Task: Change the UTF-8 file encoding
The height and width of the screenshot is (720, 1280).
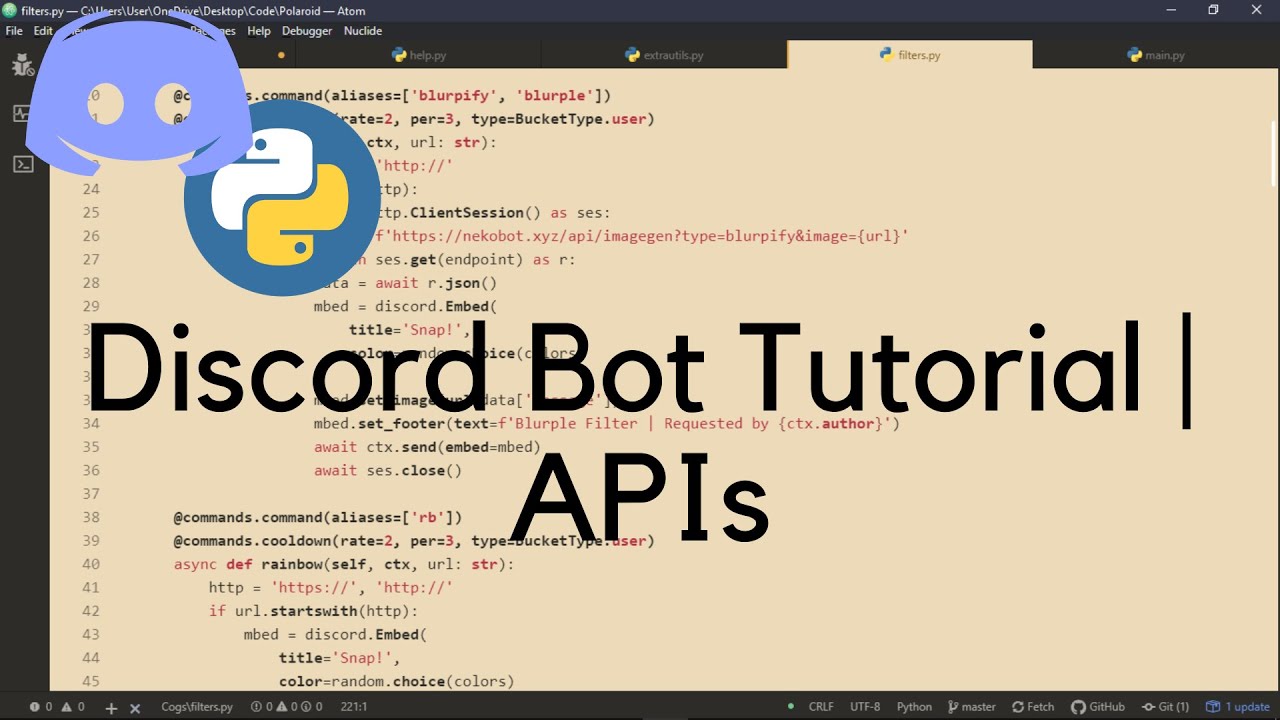Action: point(865,707)
